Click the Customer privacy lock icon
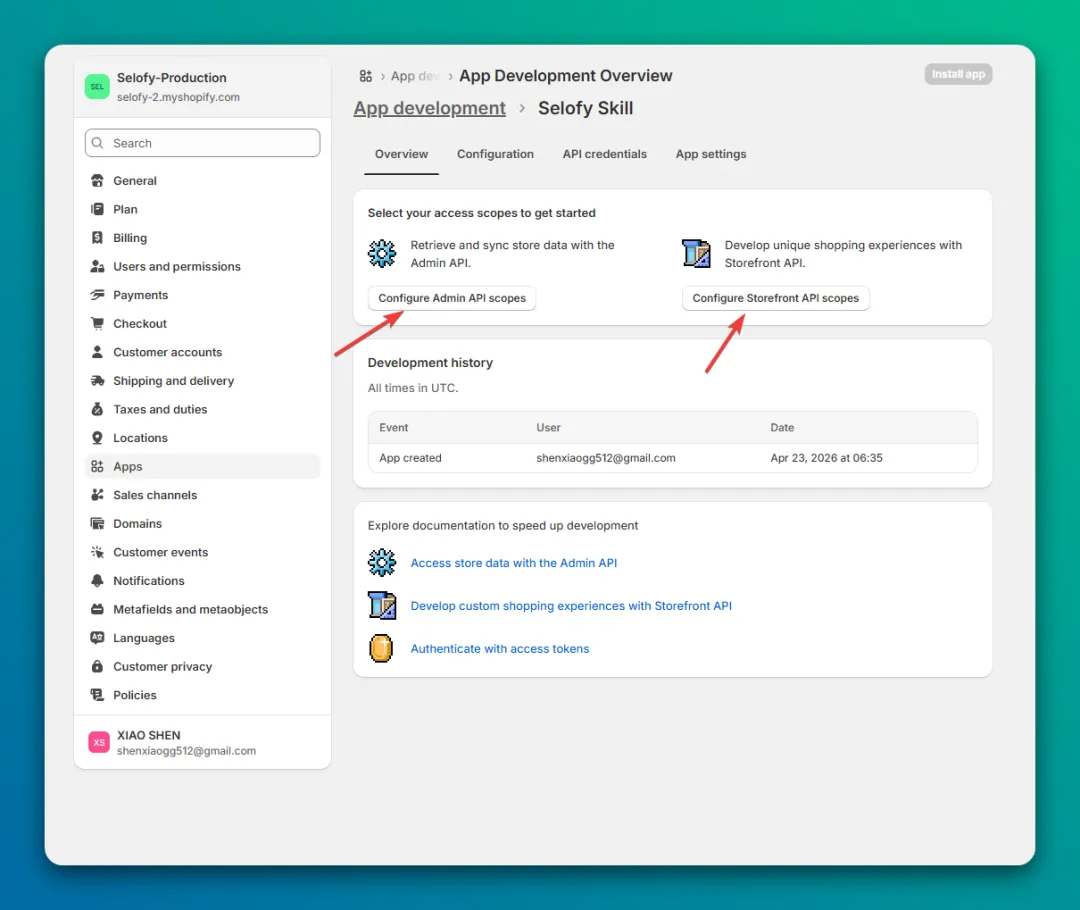Screen dimensions: 1080x910 click(97, 667)
